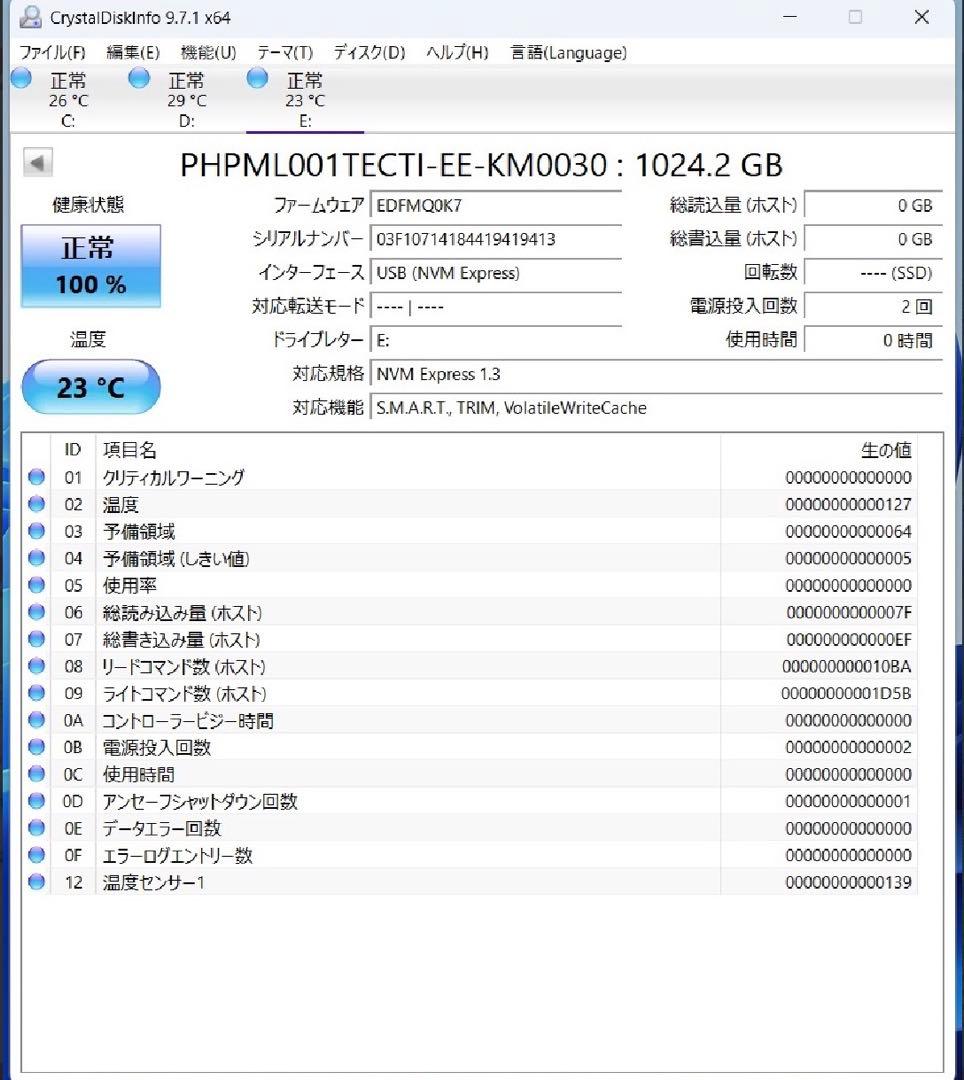Click the blue indicator beside 使用率 attribute
Image resolution: width=964 pixels, height=1080 pixels.
(36, 585)
